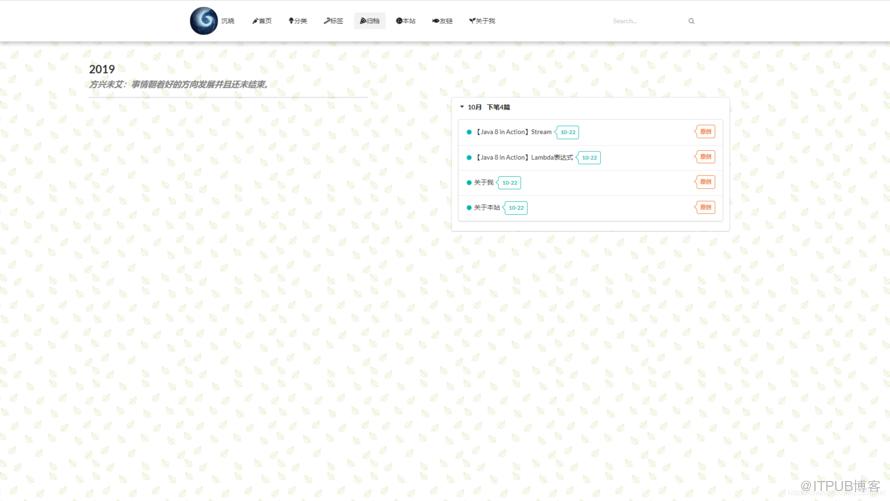Open 【Java 8 in Action】Stream article

tap(513, 132)
